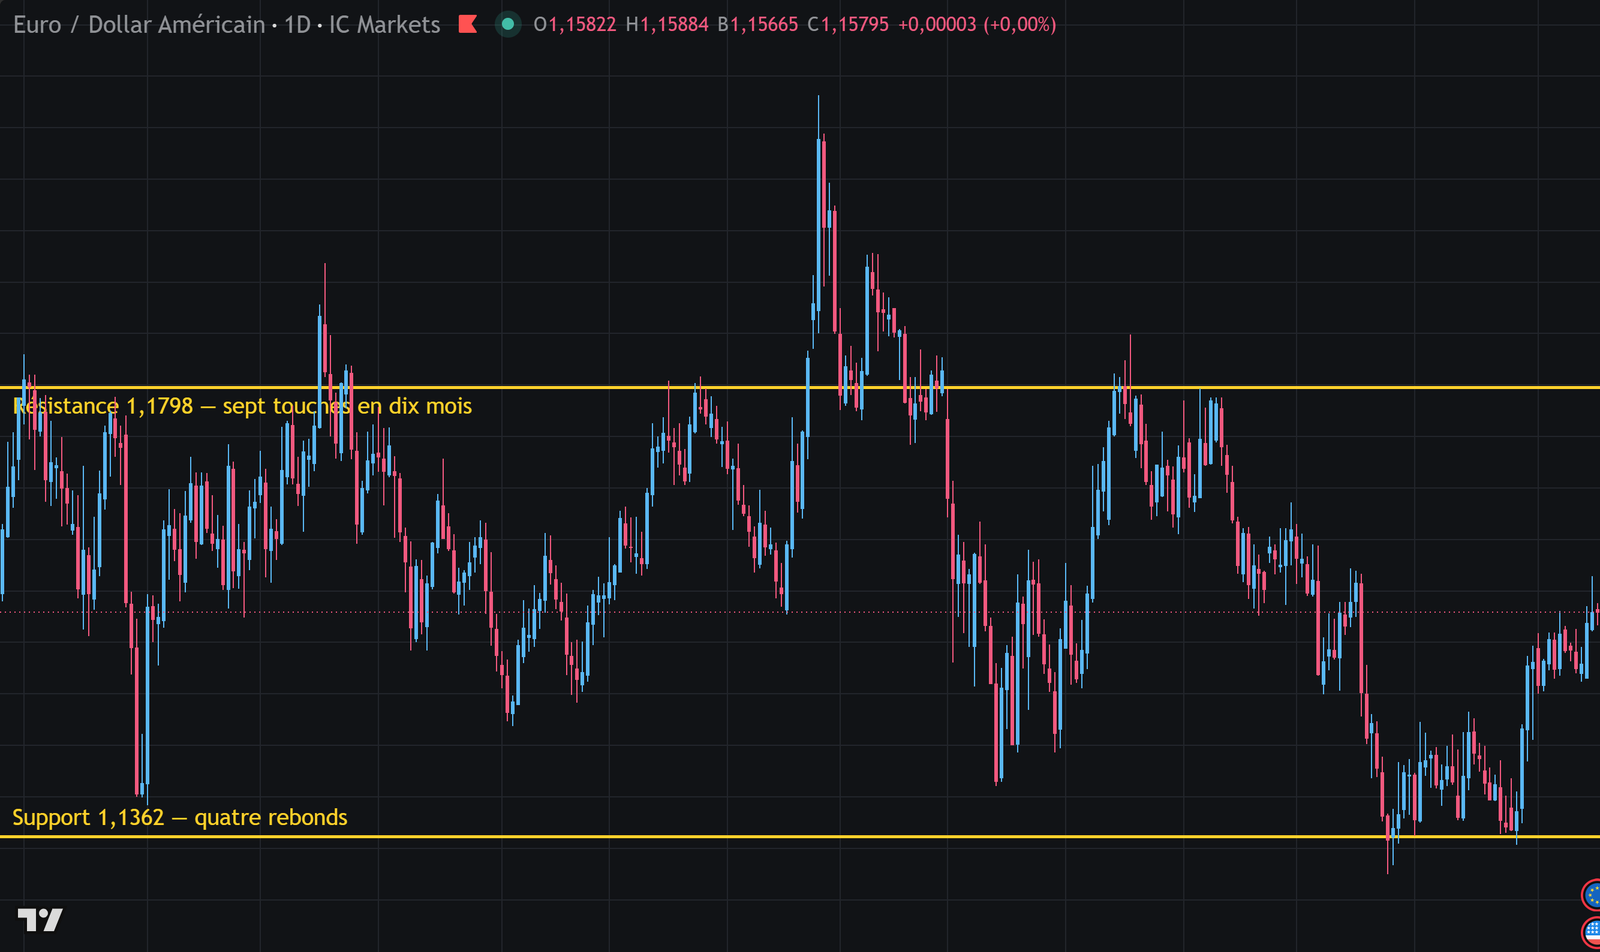Open the European Union economic event icon
The image size is (1600, 952).
(1591, 895)
